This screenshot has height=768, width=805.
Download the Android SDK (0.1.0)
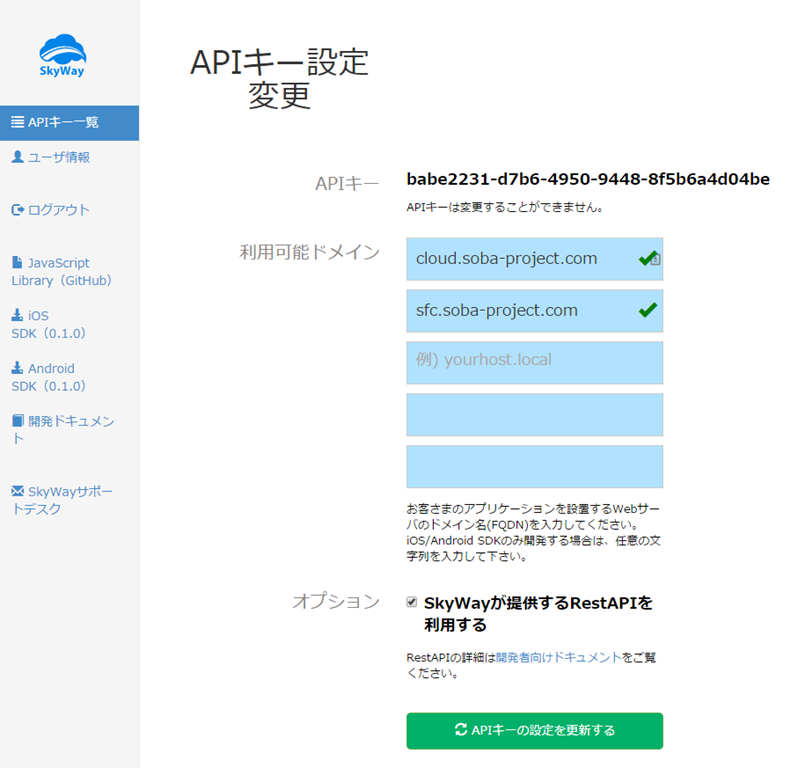49,377
